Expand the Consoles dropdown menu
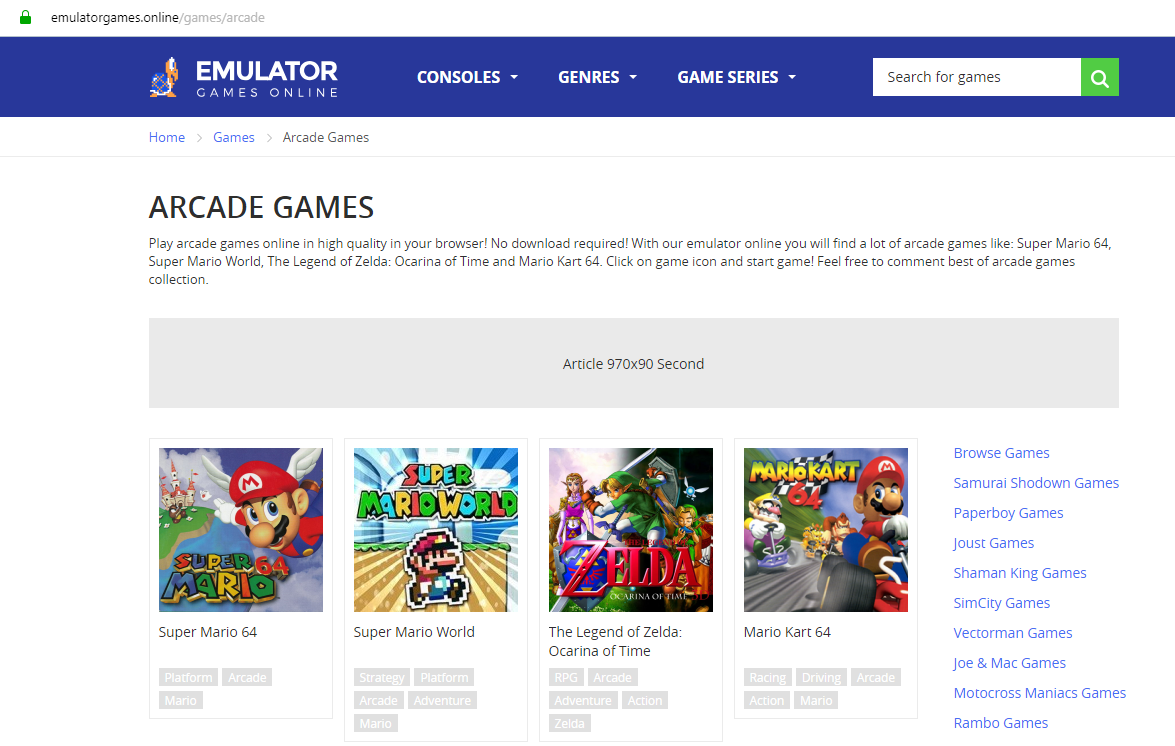The height and width of the screenshot is (746, 1175). click(x=467, y=78)
